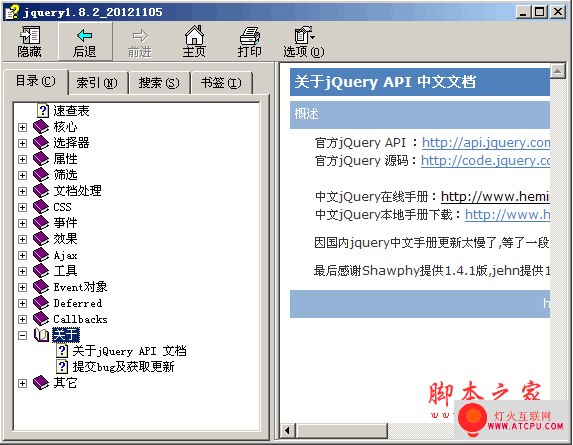Select 提交bug及获取更新 topic
This screenshot has height=445, width=573.
click(x=124, y=367)
